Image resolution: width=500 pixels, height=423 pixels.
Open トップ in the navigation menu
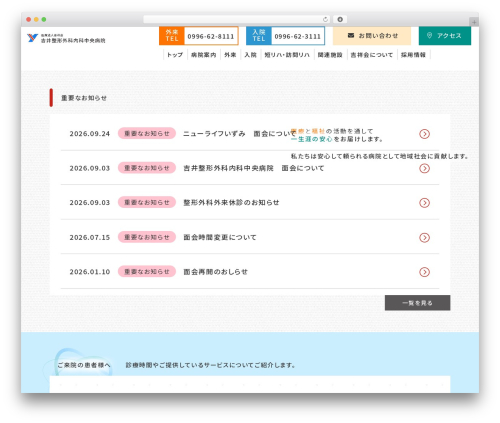pyautogui.click(x=175, y=55)
